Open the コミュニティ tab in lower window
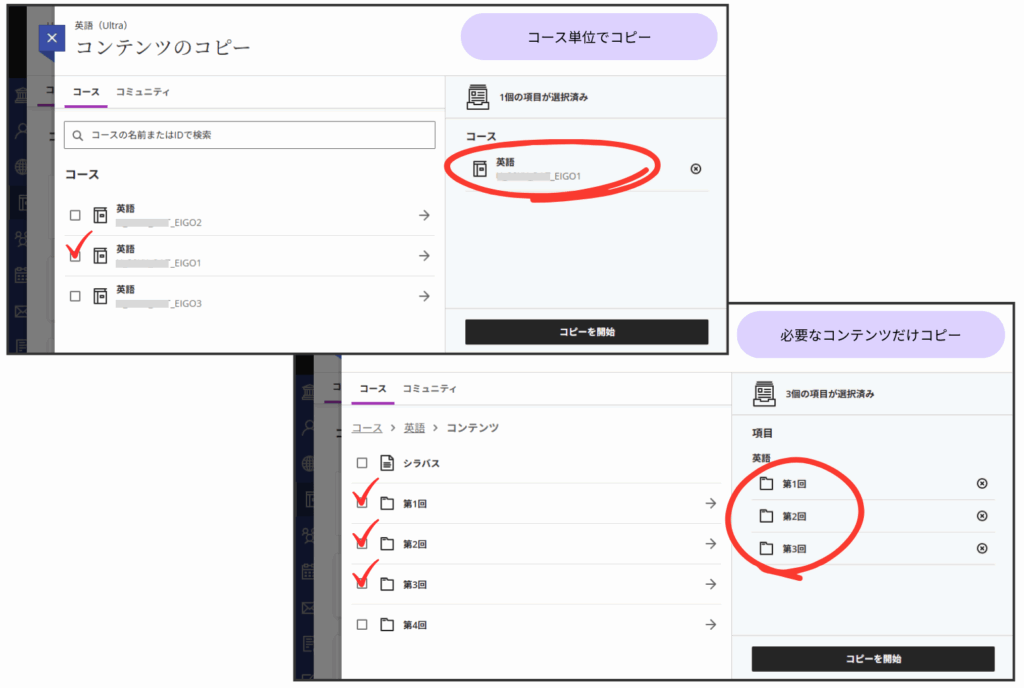The image size is (1024, 688). [x=429, y=388]
